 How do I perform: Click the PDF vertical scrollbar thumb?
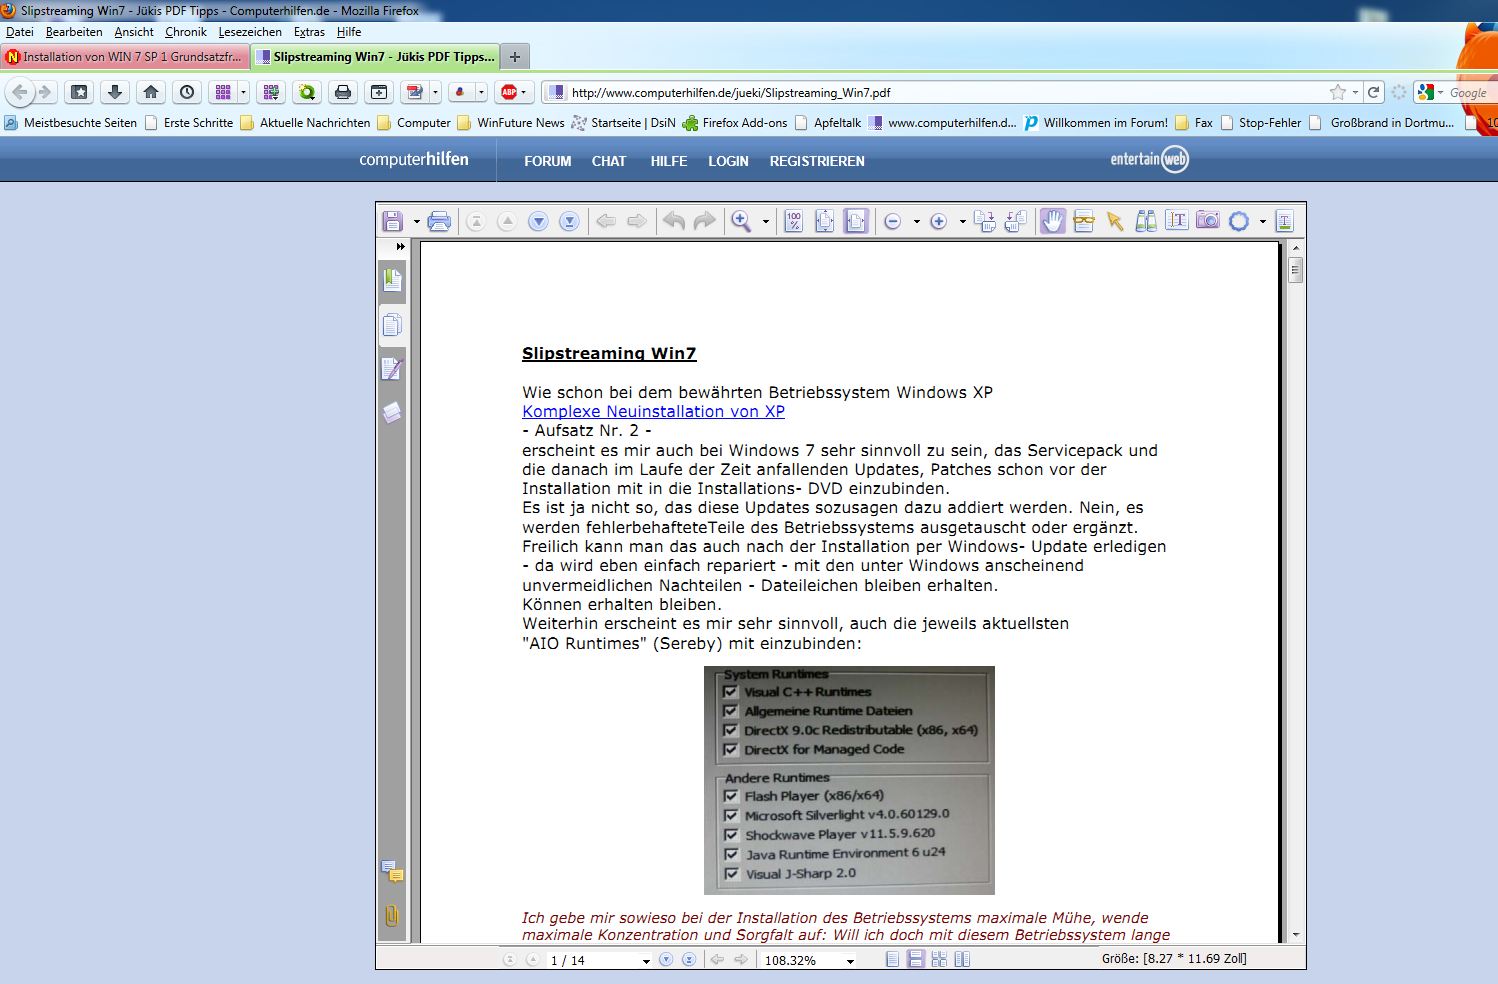click(x=1296, y=270)
